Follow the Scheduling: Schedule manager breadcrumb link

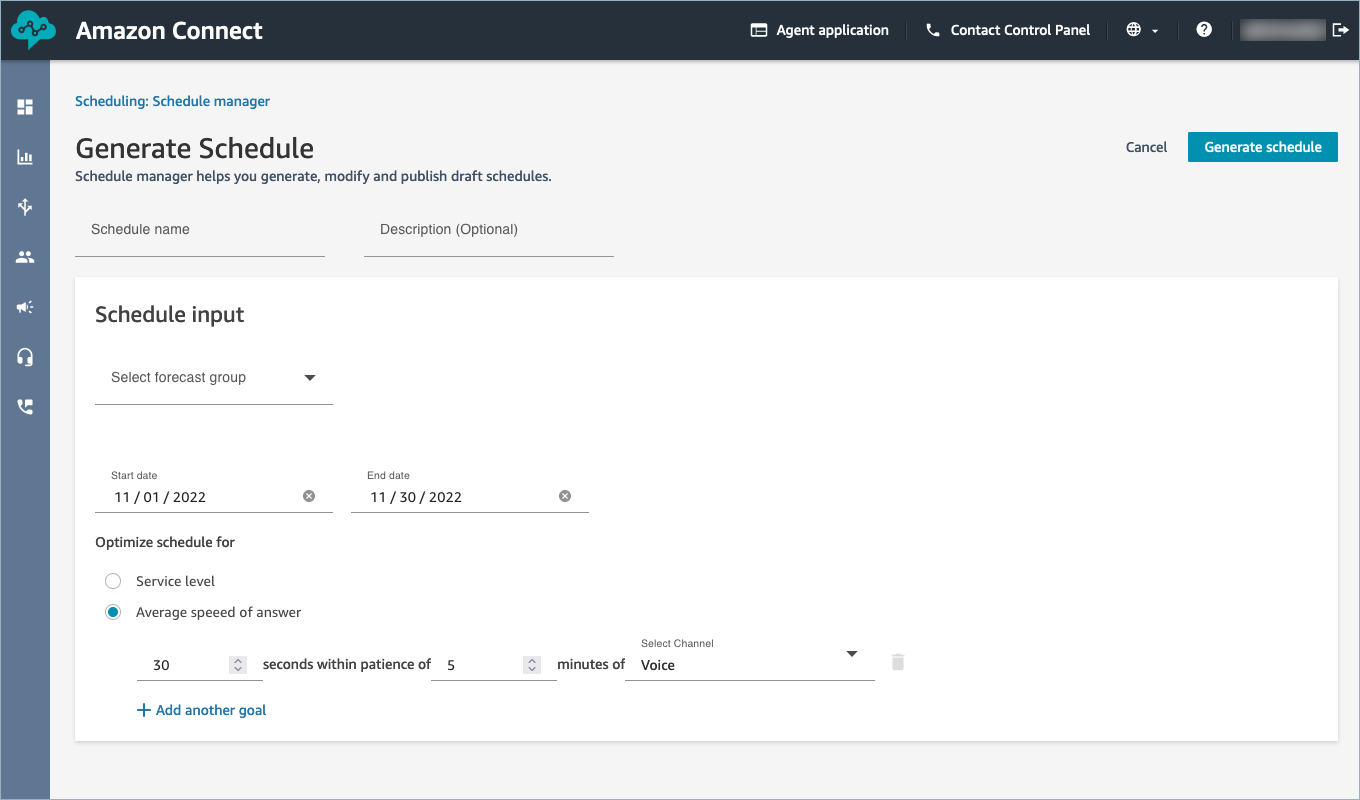pyautogui.click(x=172, y=101)
